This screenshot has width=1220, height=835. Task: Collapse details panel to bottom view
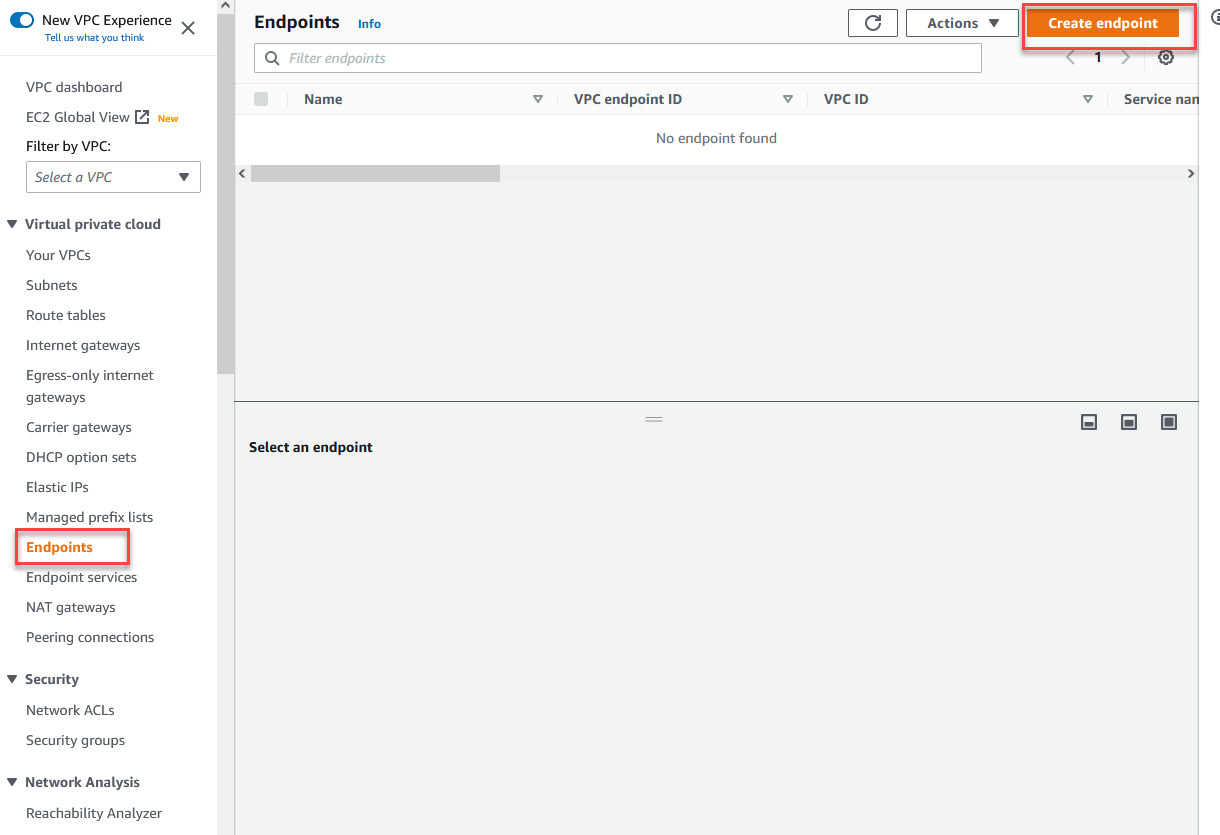[1089, 422]
